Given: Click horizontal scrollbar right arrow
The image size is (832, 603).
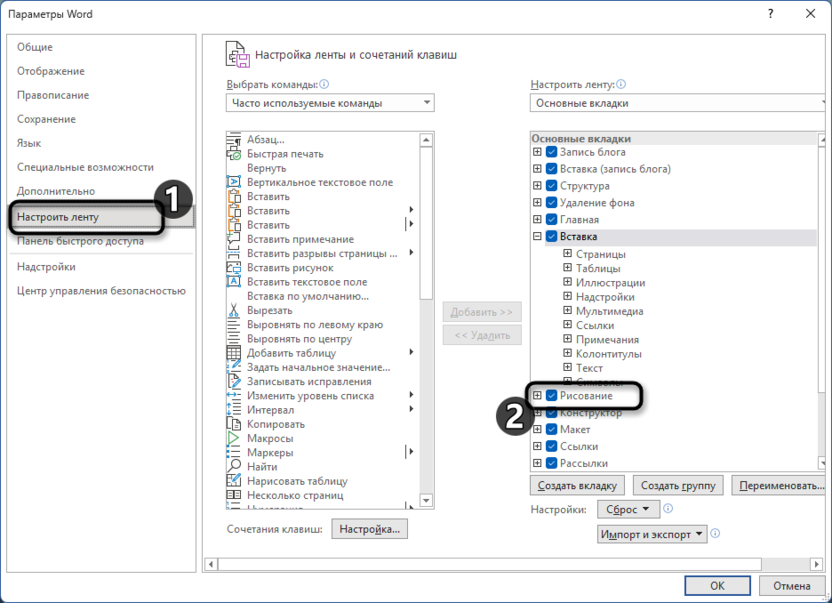Looking at the screenshot, I should (x=817, y=564).
